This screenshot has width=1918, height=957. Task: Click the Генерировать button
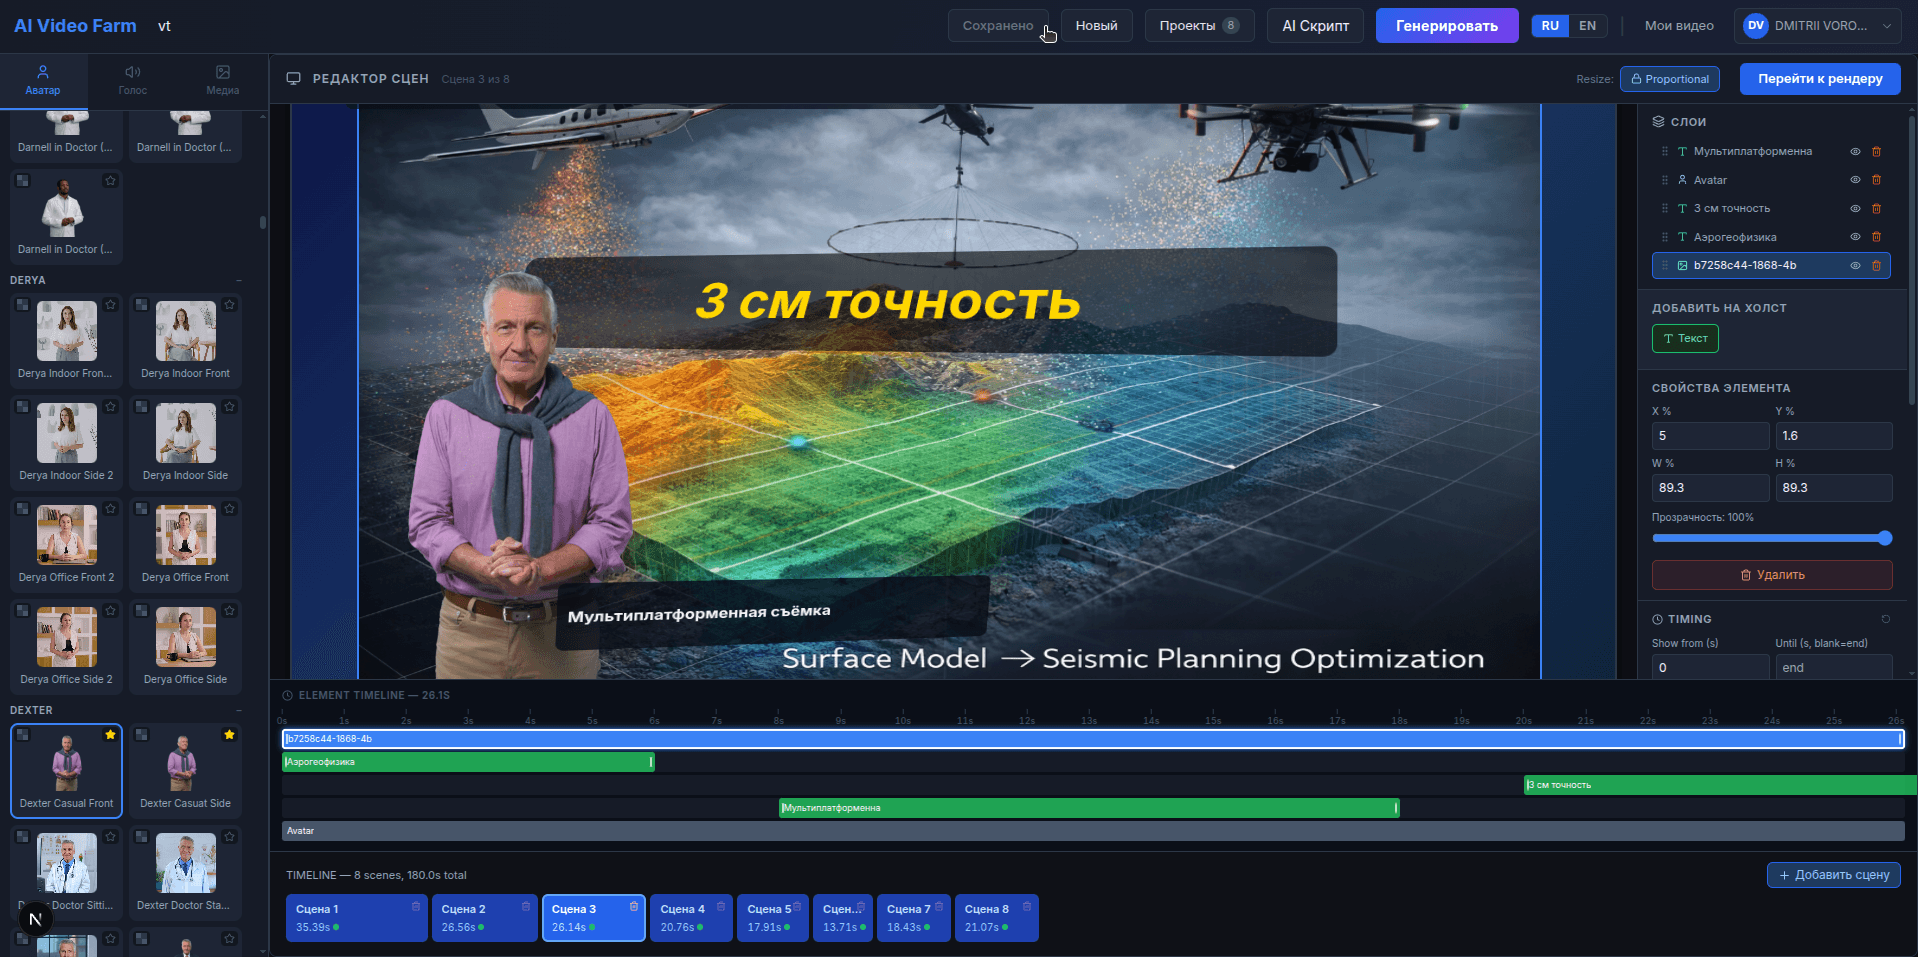[1446, 25]
